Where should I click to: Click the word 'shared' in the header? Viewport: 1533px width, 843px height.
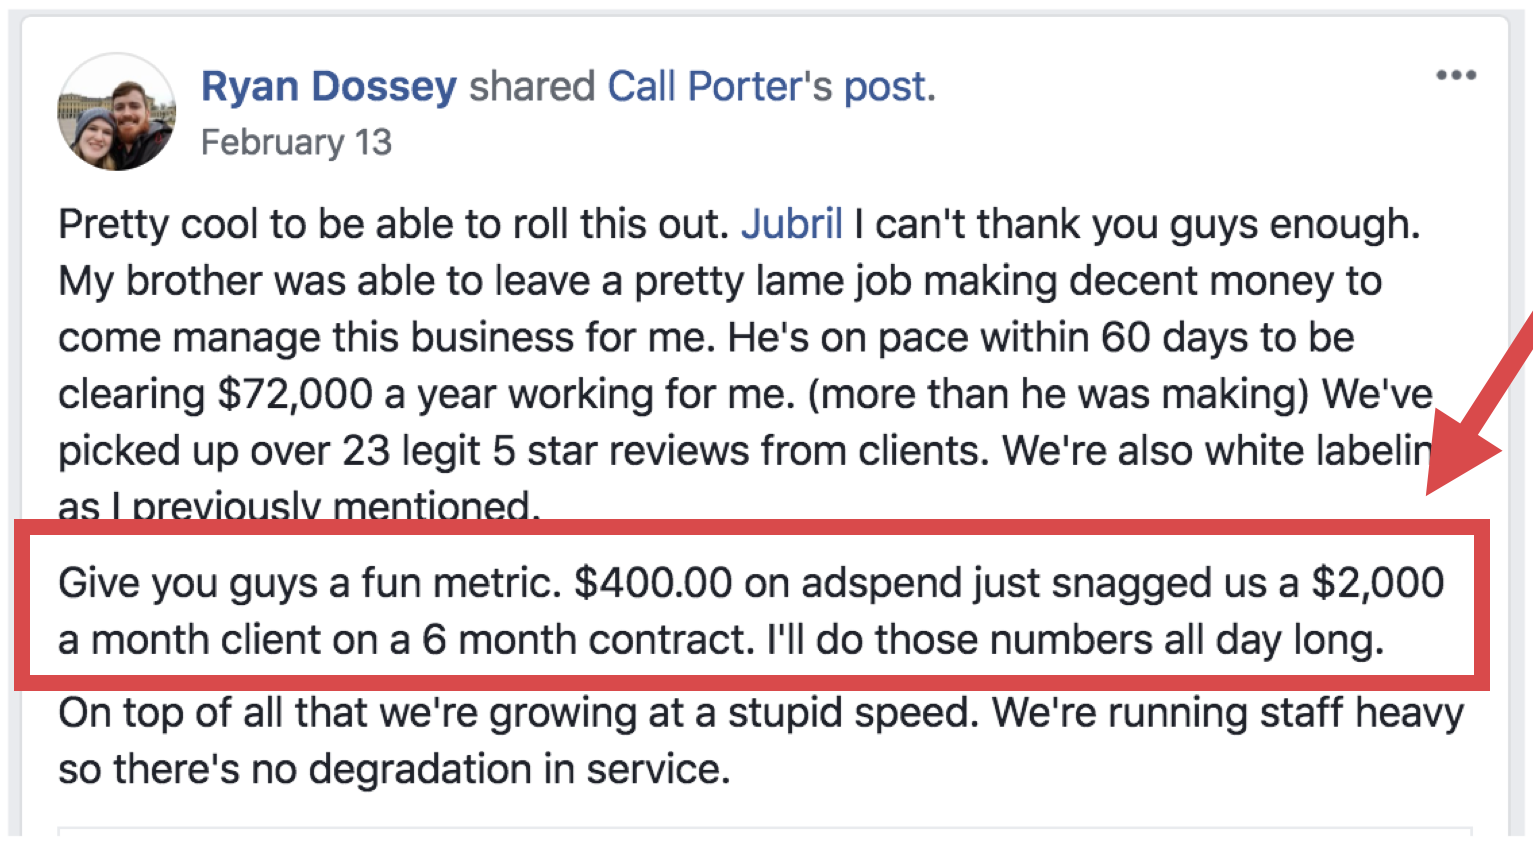(x=532, y=86)
